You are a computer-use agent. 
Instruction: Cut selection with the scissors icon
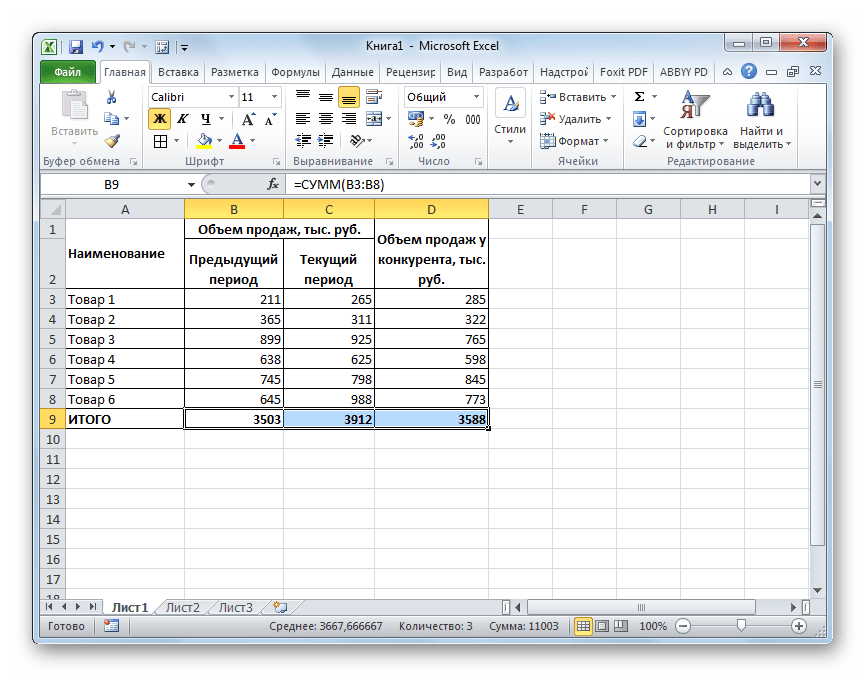click(x=112, y=97)
